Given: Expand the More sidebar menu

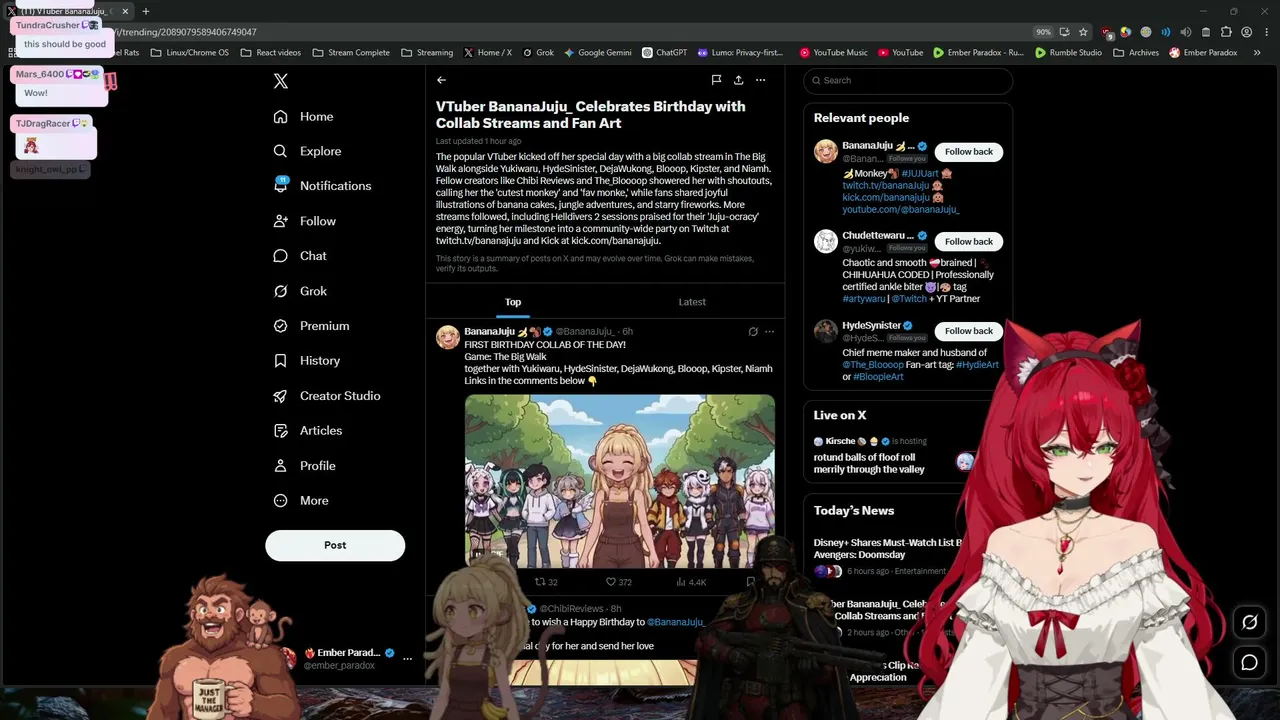Looking at the screenshot, I should click(301, 501).
